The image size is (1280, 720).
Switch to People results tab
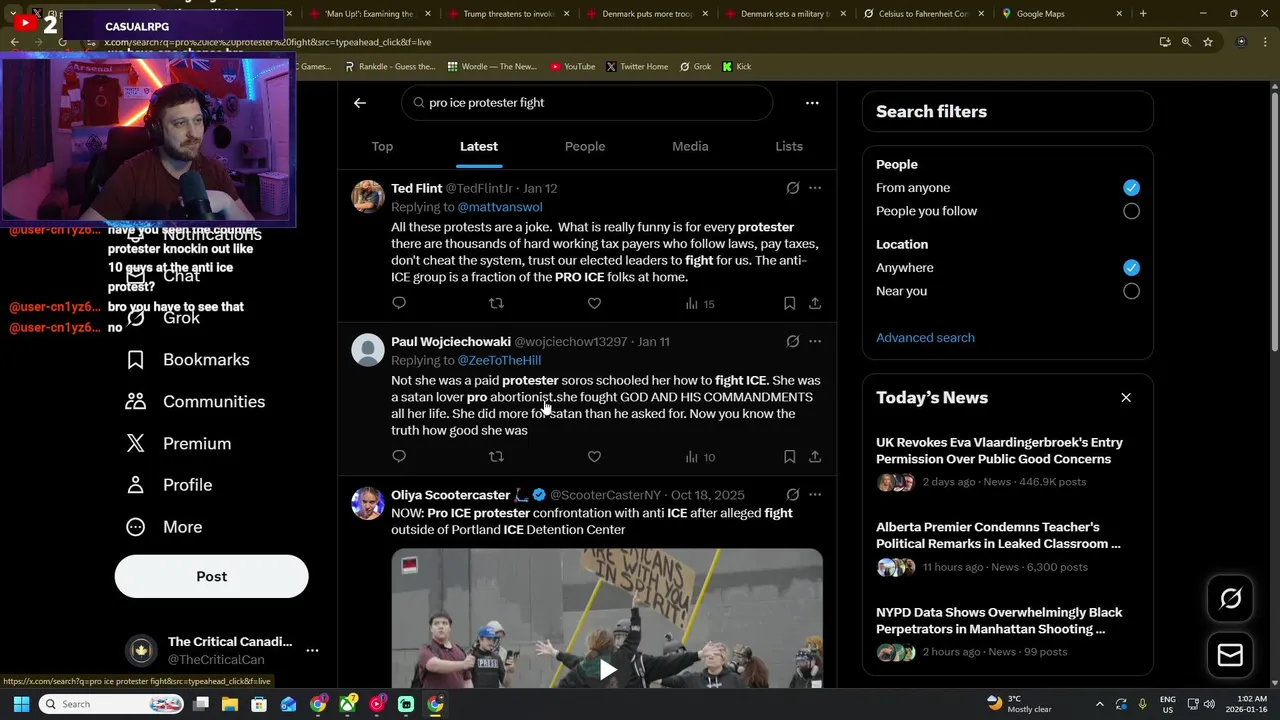tap(585, 146)
